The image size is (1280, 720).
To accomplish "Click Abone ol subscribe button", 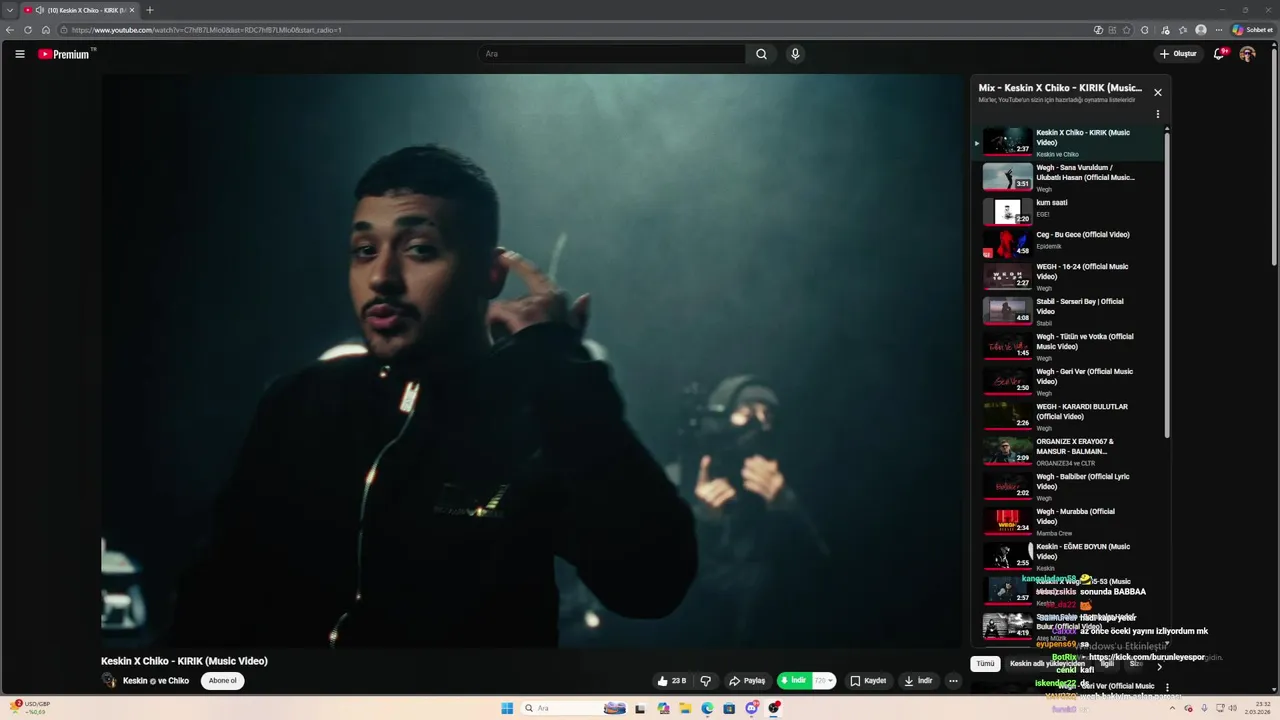I will (222, 681).
